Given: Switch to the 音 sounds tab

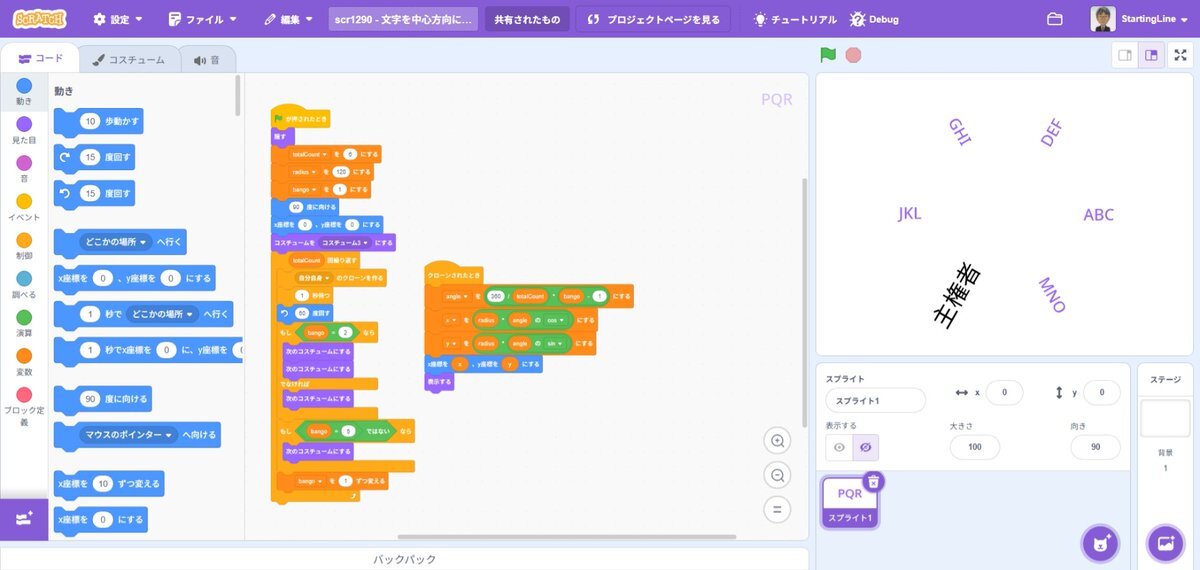Looking at the screenshot, I should (x=208, y=60).
